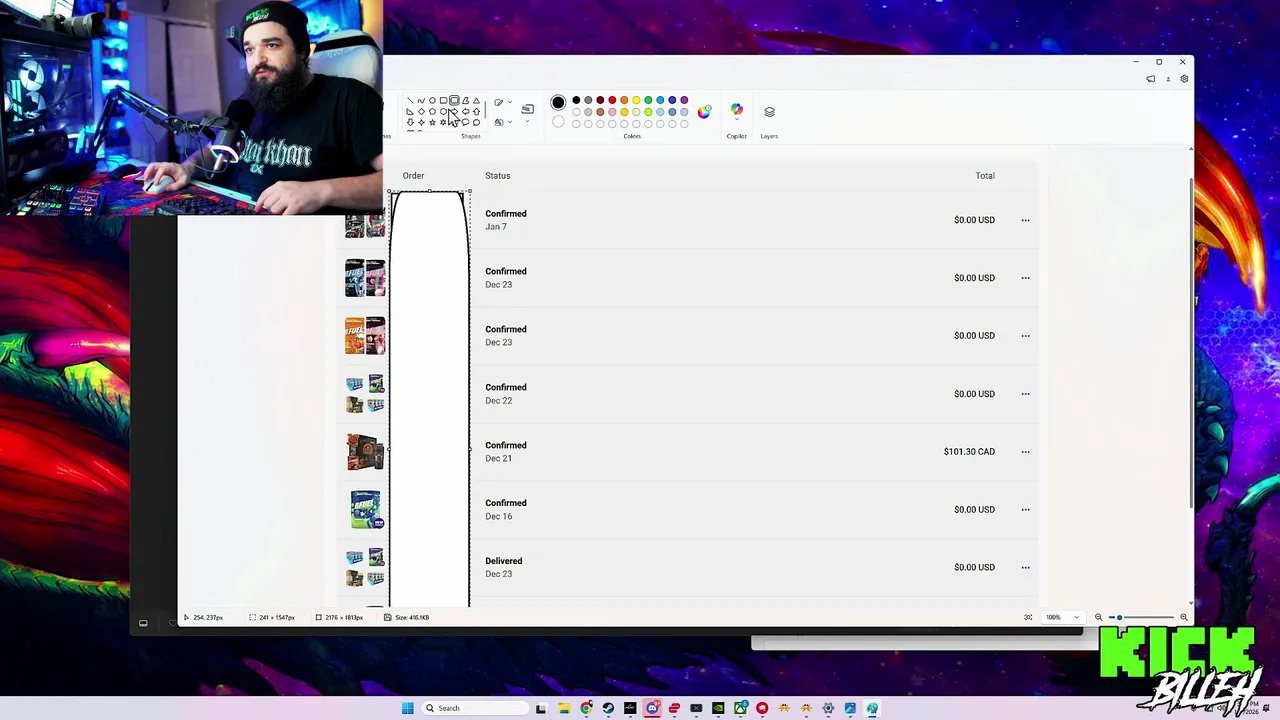Screen dimensions: 1280x720
Task: Pick the purple color swatch
Action: 684,100
